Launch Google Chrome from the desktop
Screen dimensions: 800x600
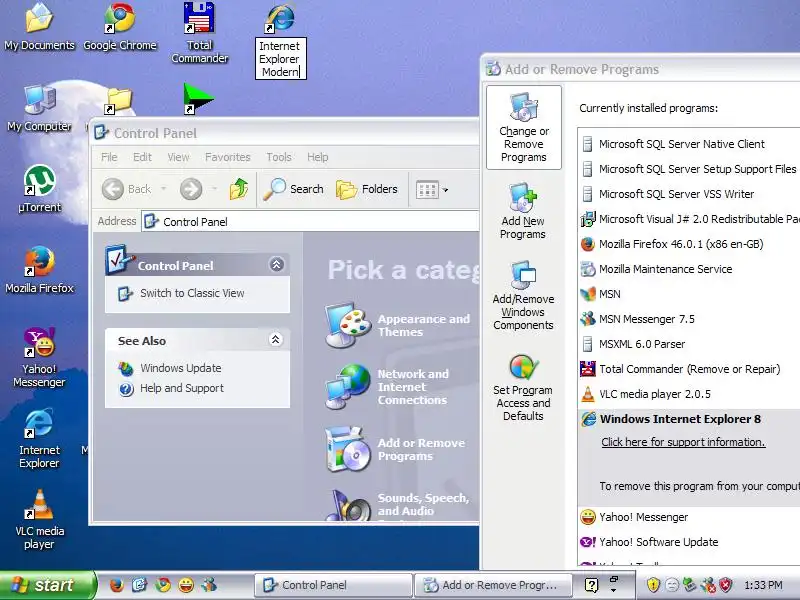tap(120, 27)
